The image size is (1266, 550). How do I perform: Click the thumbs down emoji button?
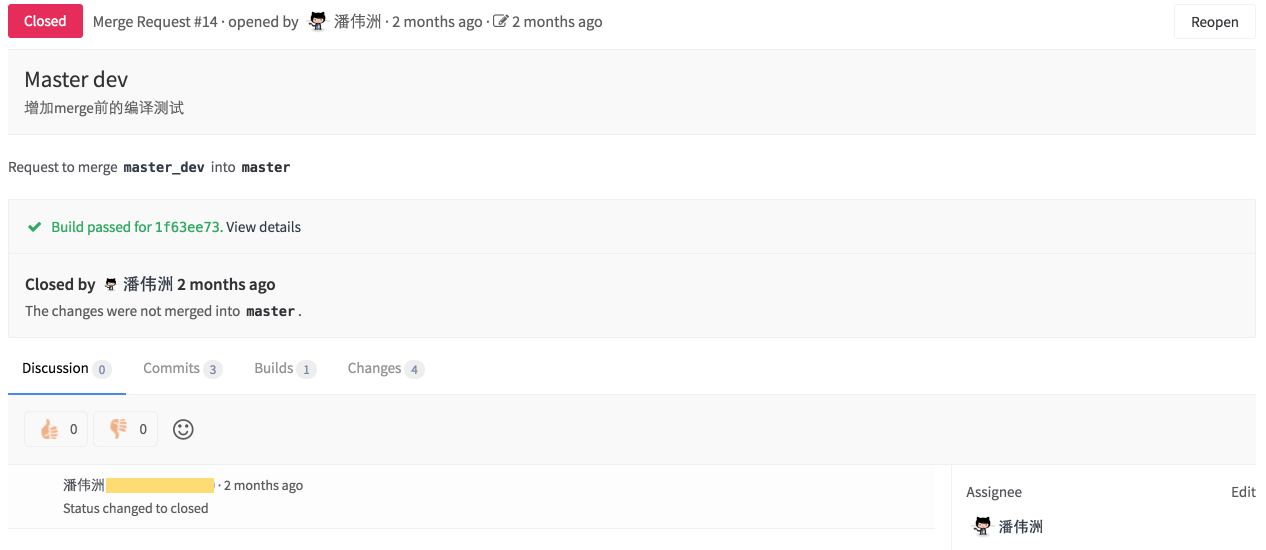[125, 429]
